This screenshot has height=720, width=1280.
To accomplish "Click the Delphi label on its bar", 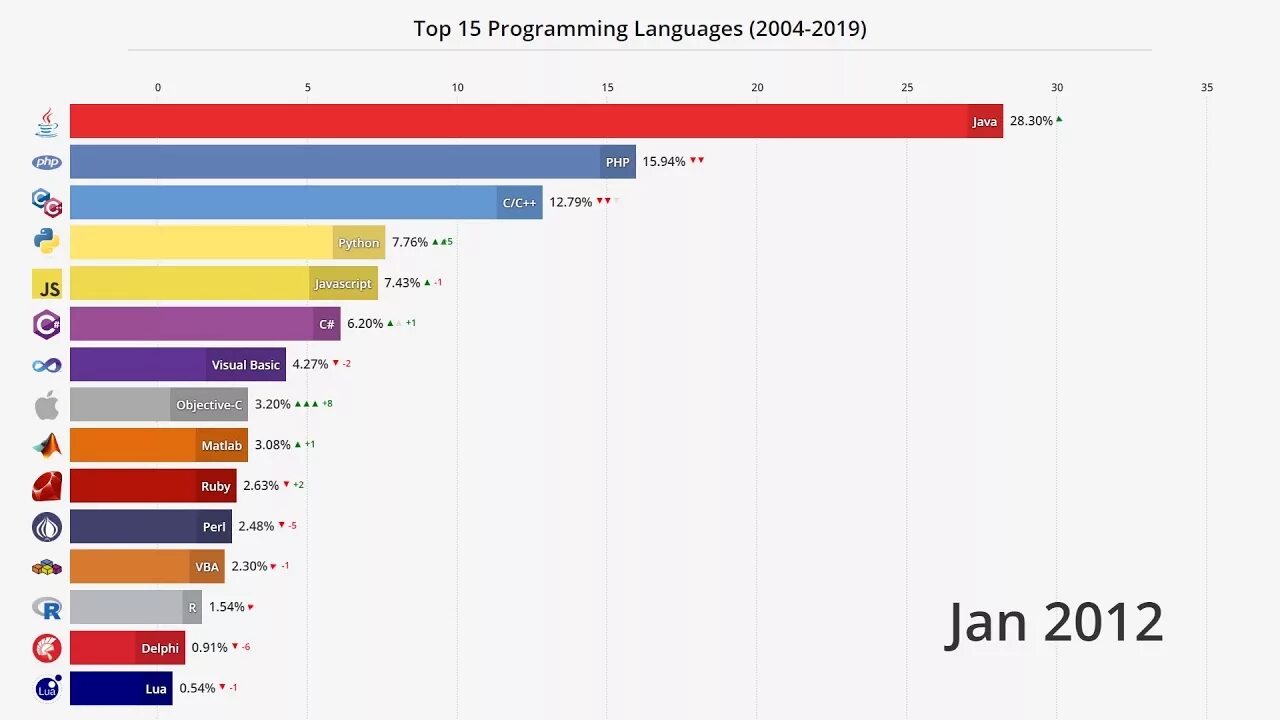I will coord(160,648).
